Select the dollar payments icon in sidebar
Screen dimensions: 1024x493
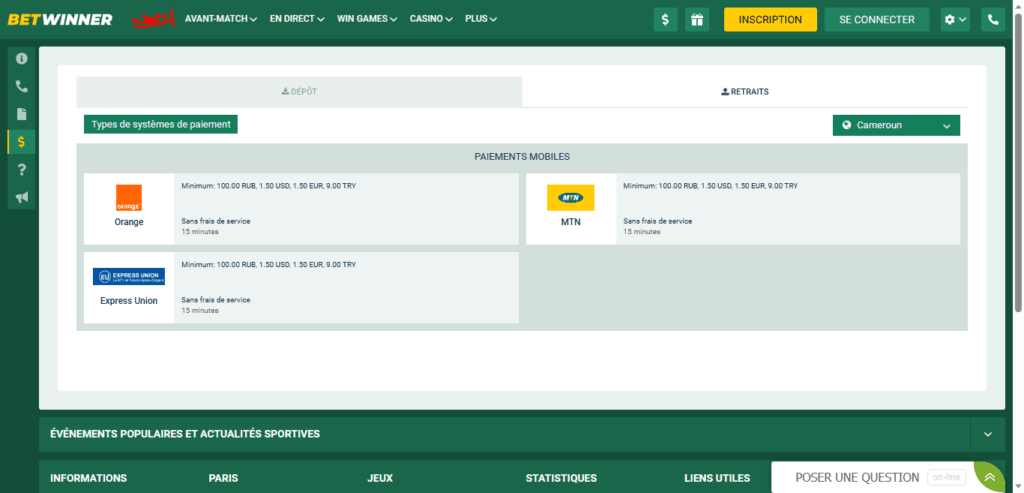[22, 142]
